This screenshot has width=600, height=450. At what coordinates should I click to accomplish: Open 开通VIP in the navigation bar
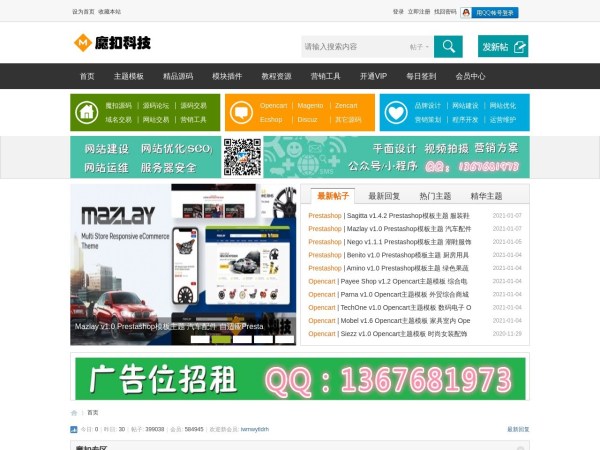point(373,76)
